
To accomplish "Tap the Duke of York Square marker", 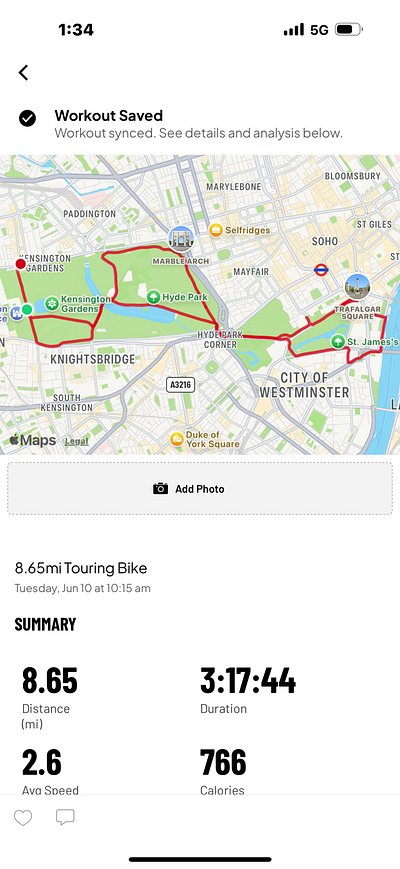I will pyautogui.click(x=177, y=439).
